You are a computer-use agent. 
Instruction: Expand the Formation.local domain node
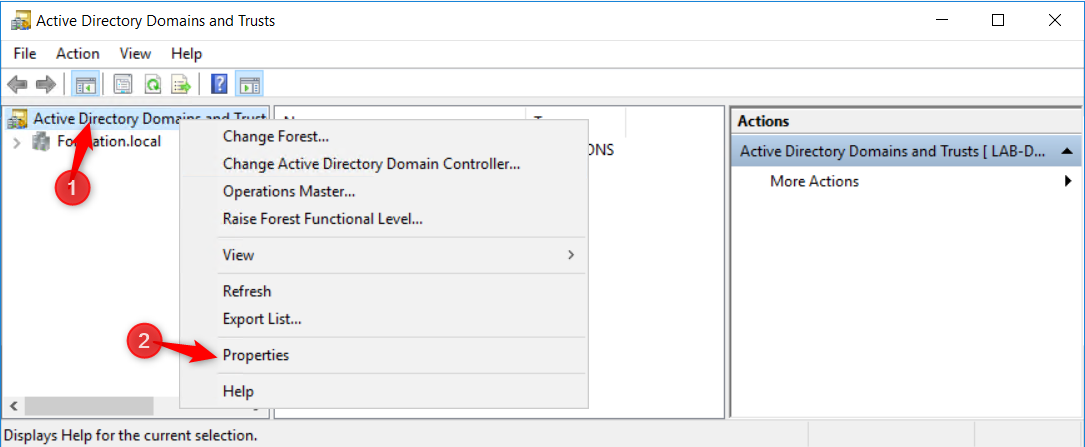[x=17, y=143]
